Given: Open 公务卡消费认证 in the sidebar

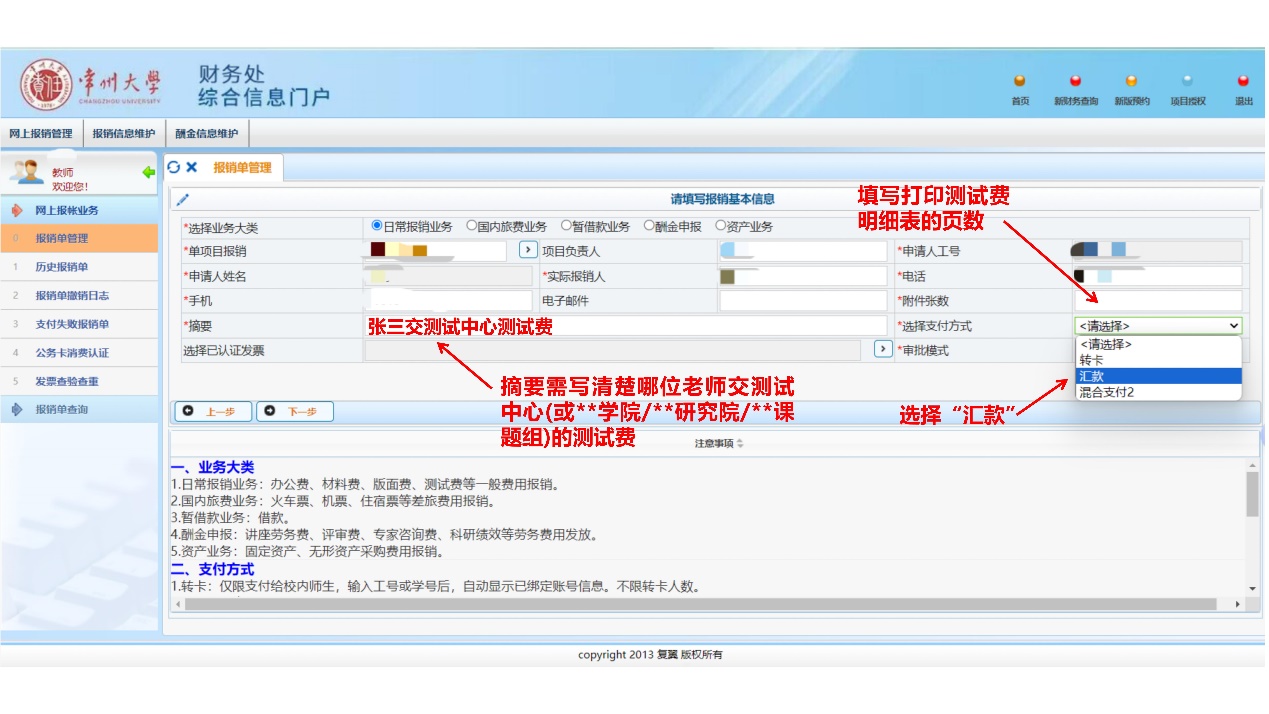Looking at the screenshot, I should click(x=79, y=353).
